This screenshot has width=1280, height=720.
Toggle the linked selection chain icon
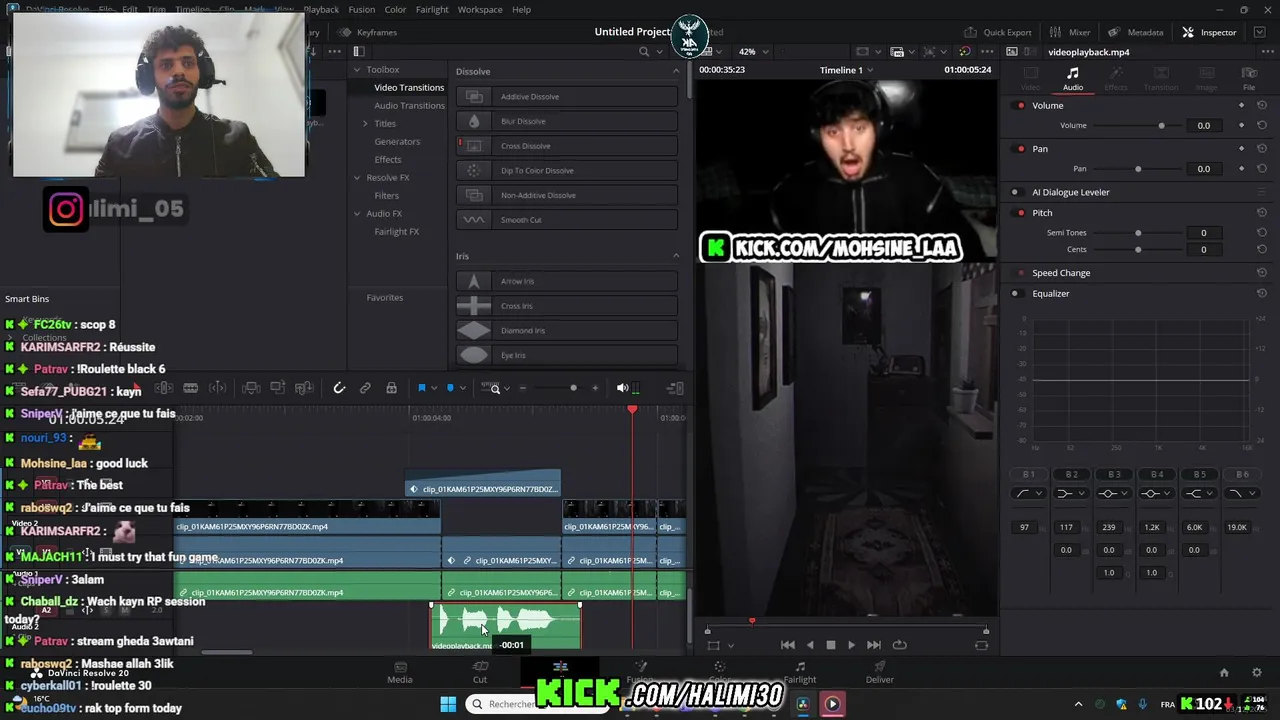click(365, 388)
